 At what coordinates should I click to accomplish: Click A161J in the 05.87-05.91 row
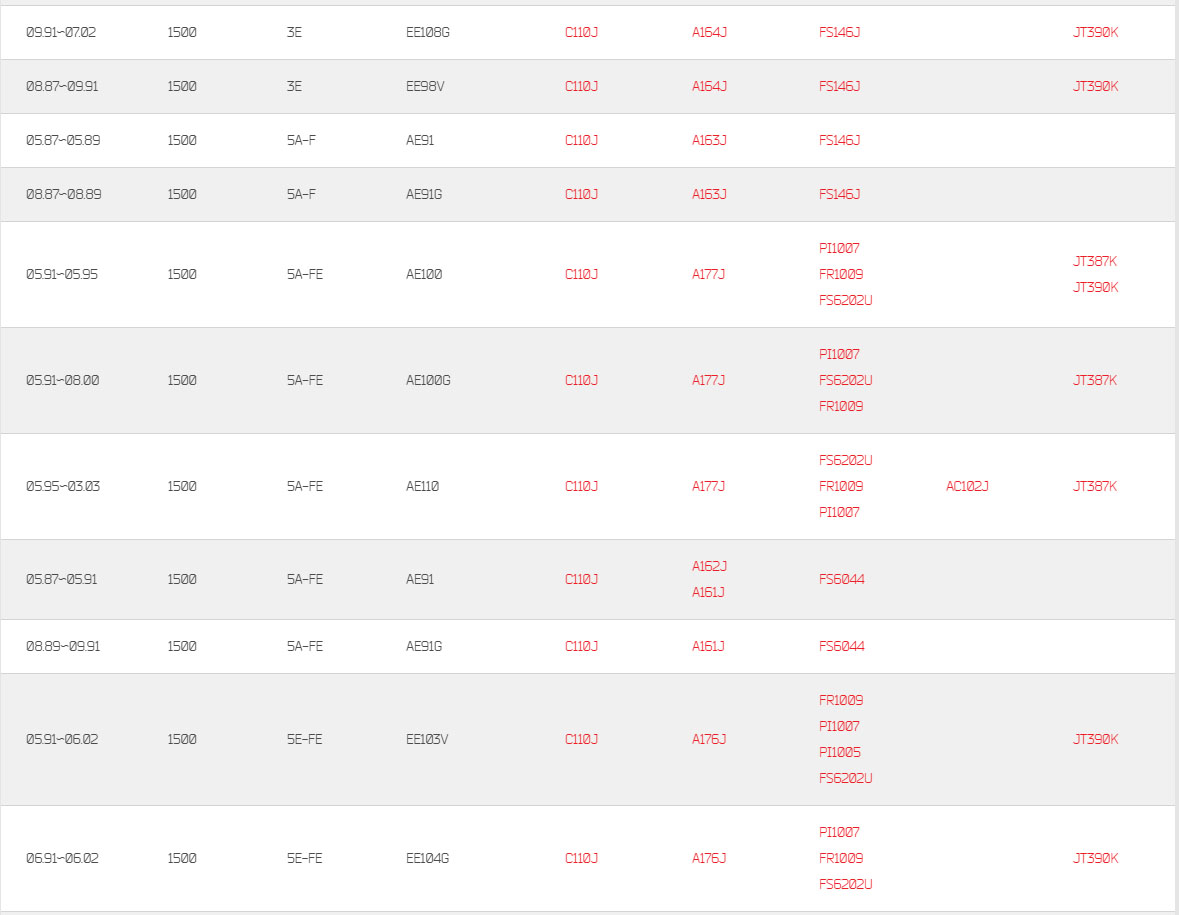pos(708,592)
